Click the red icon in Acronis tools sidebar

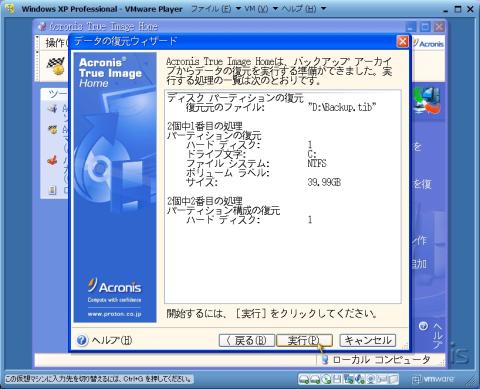tap(52, 161)
